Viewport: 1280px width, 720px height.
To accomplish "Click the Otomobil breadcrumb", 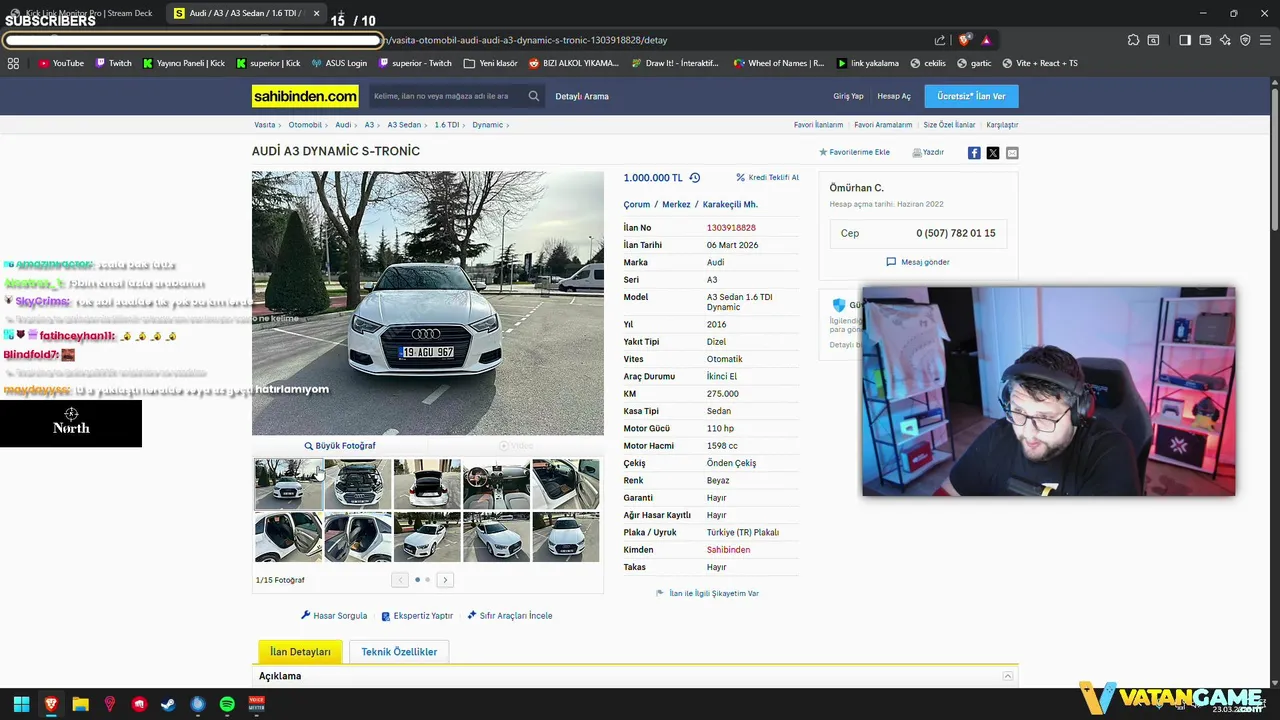I will (305, 125).
